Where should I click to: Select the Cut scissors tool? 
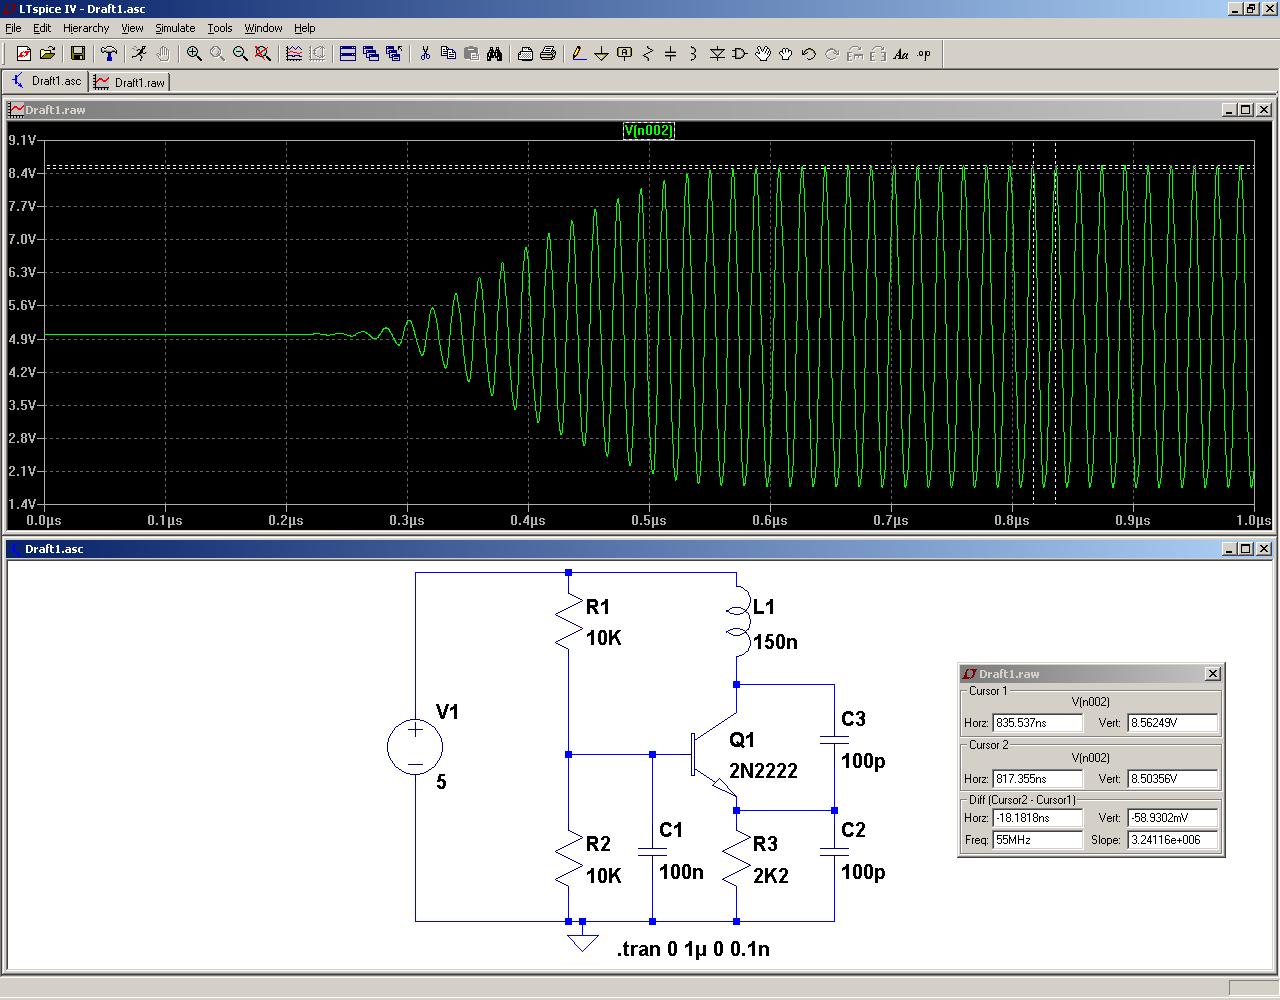(x=425, y=54)
